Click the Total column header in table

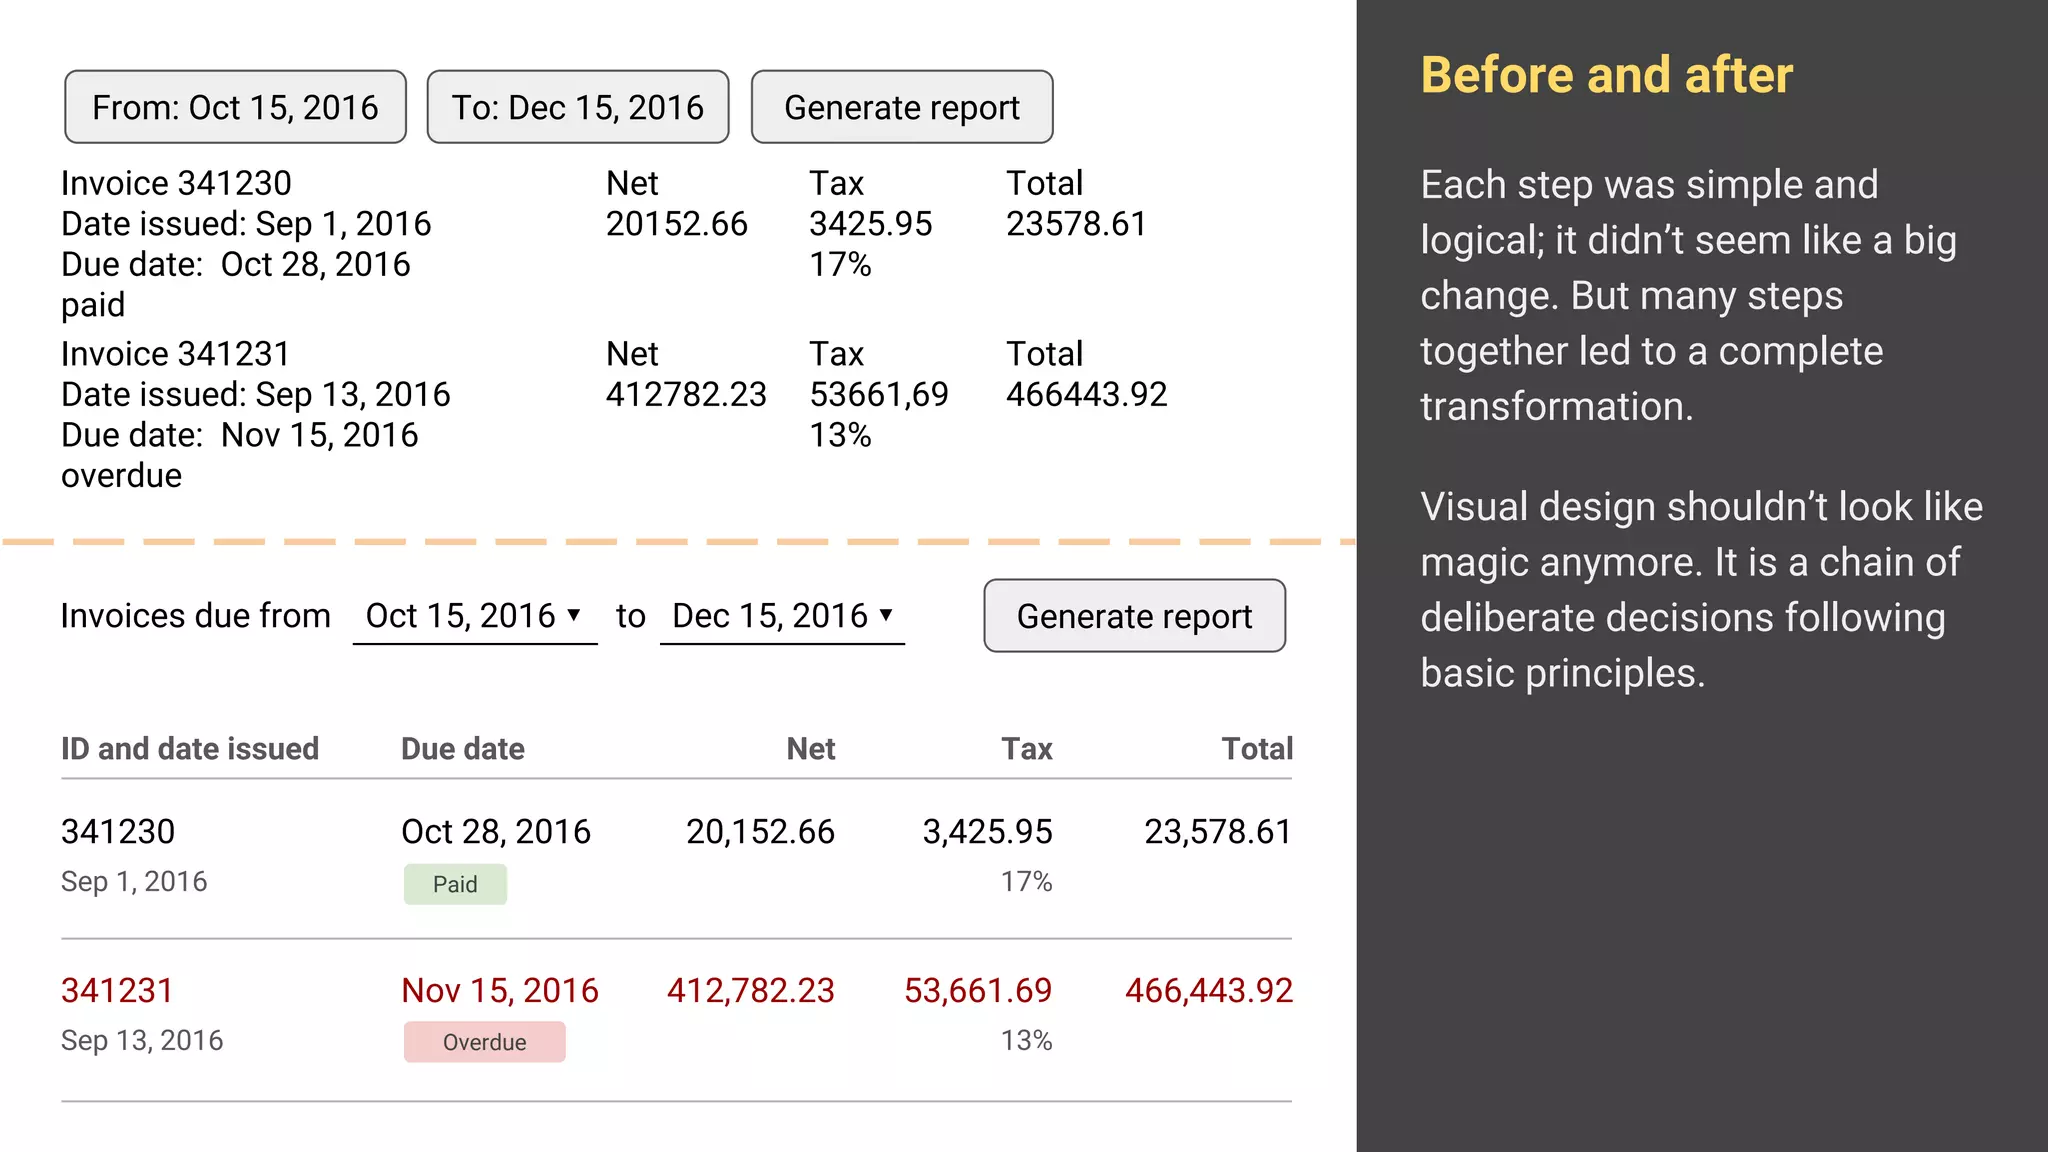pos(1257,749)
